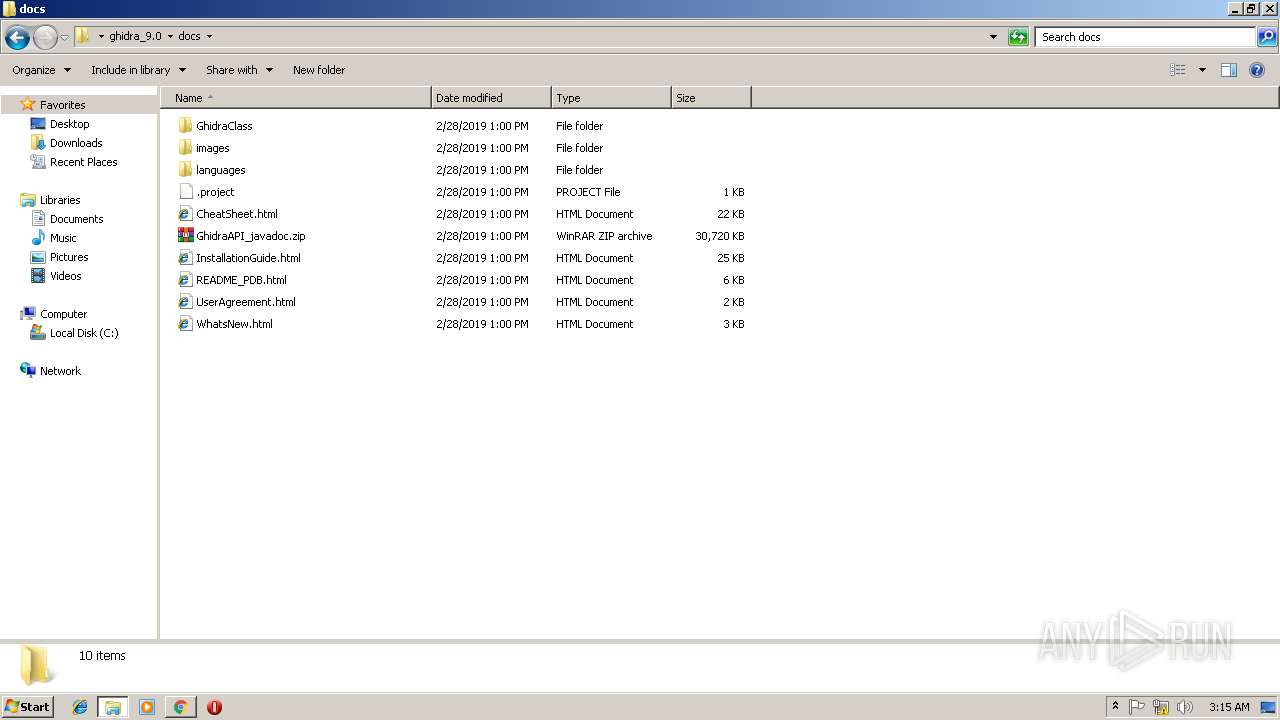Open Internet Explorer from the taskbar
Screen dimensions: 1280x720
click(x=80, y=707)
